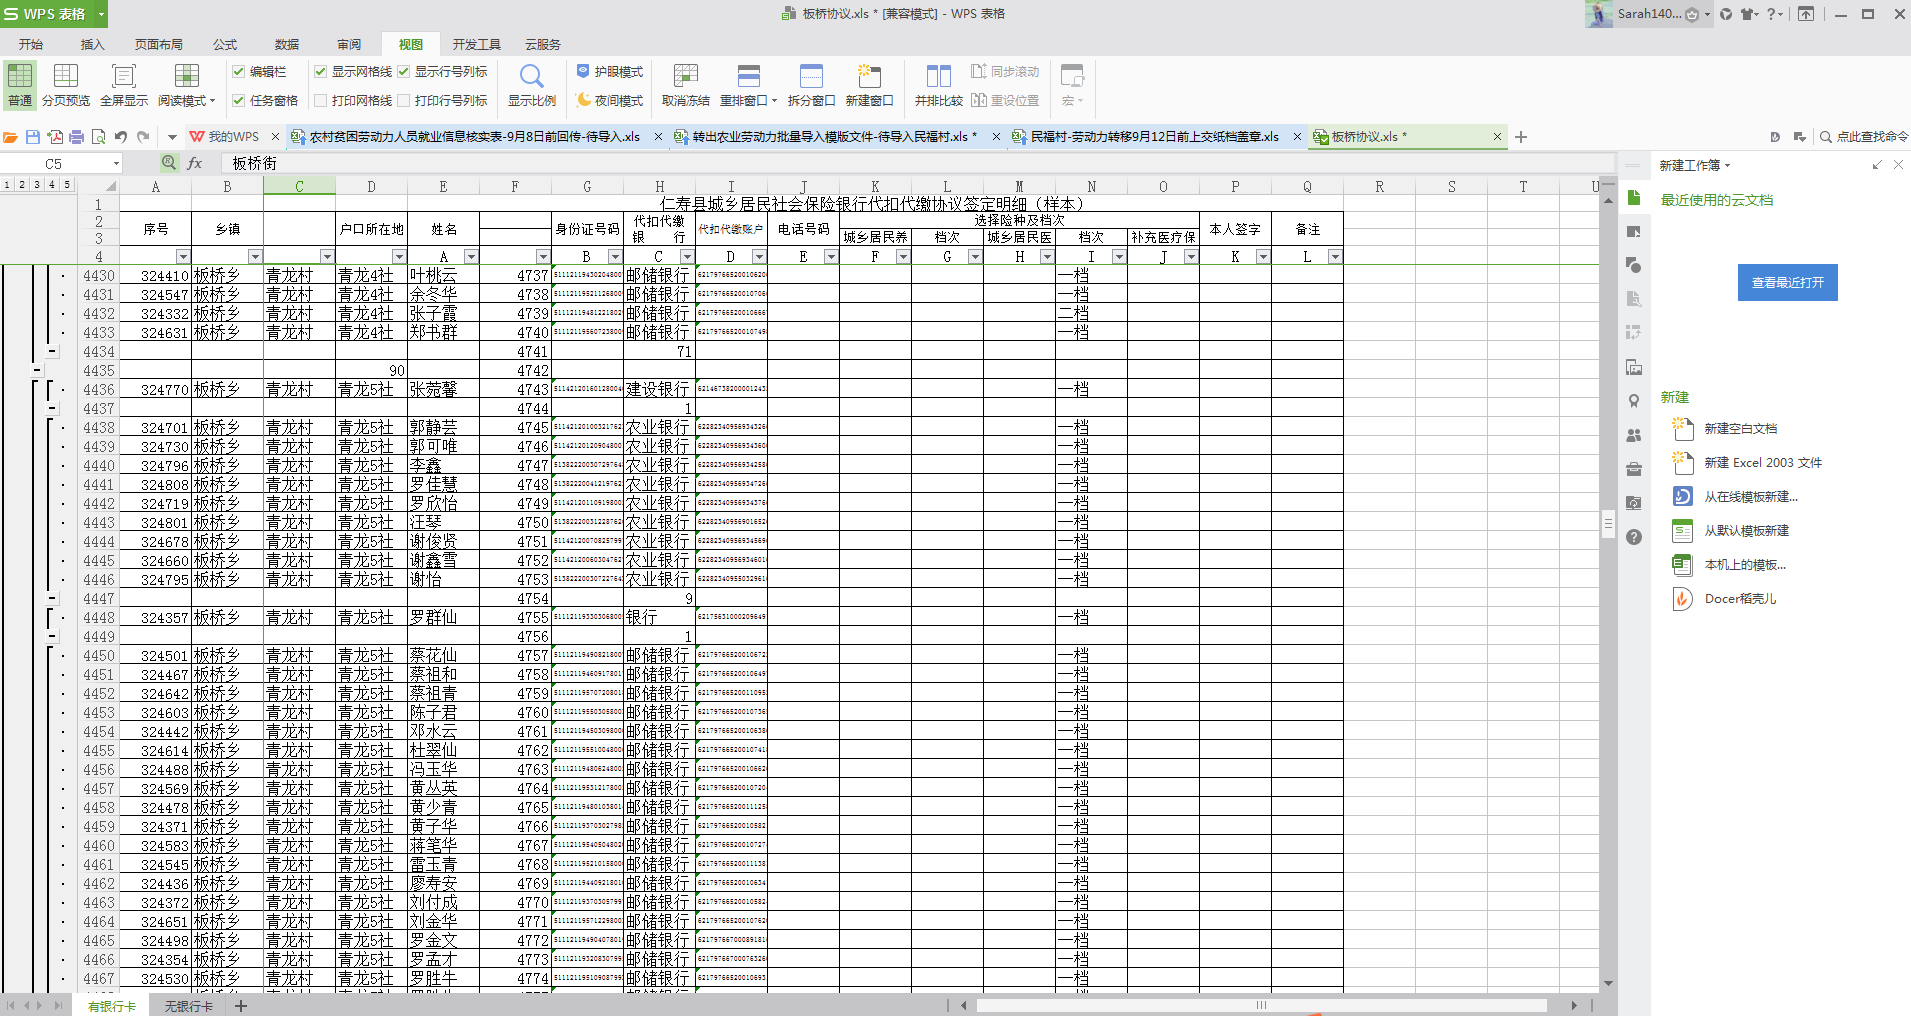Viewport: 1911px width, 1016px height.
Task: Open filter dropdown for 序号 column
Action: [183, 257]
